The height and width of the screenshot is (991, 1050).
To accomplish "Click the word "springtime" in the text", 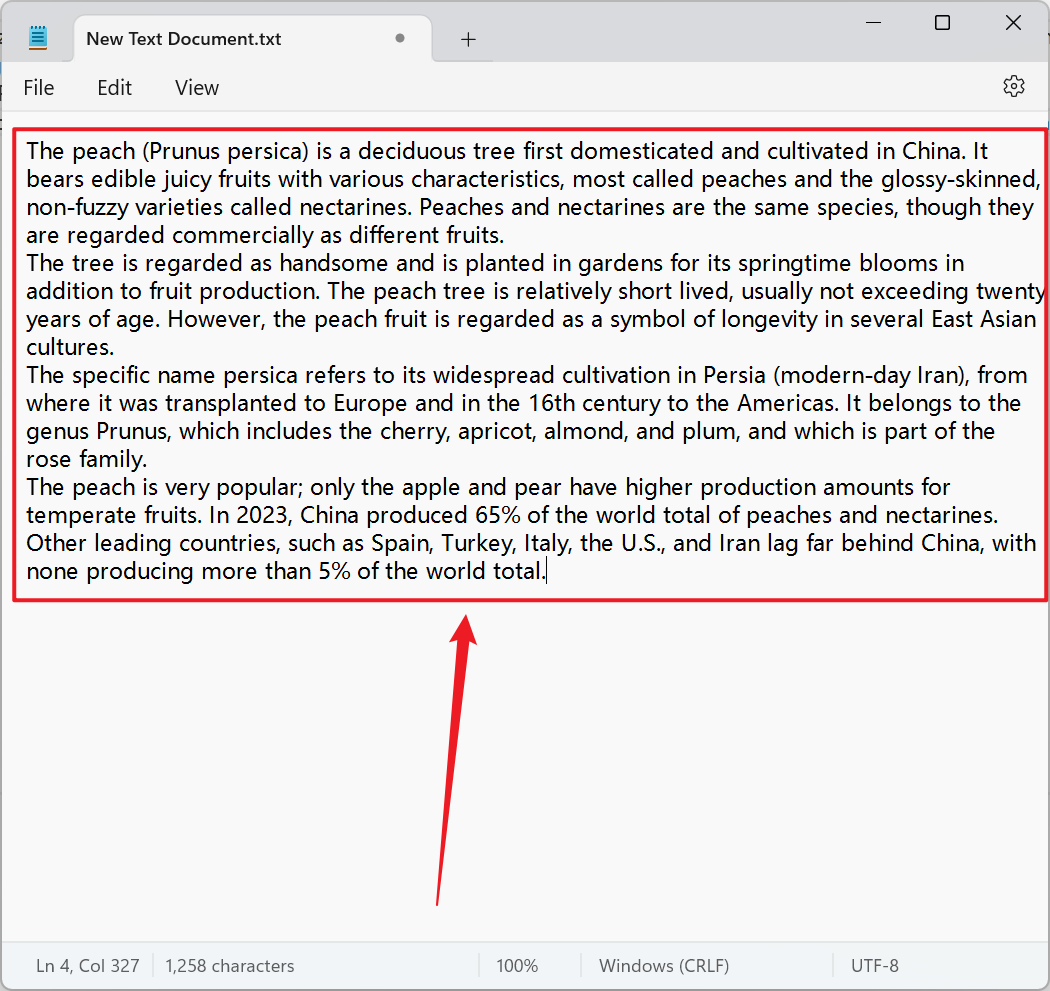I will tap(795, 264).
